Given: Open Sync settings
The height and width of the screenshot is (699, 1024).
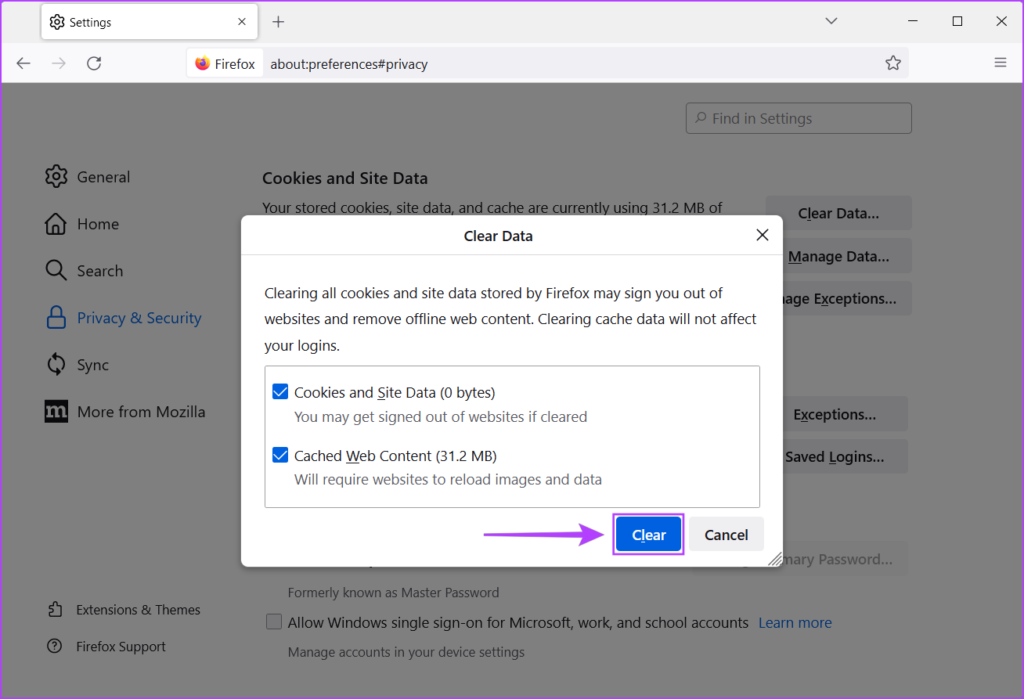Looking at the screenshot, I should coord(90,364).
